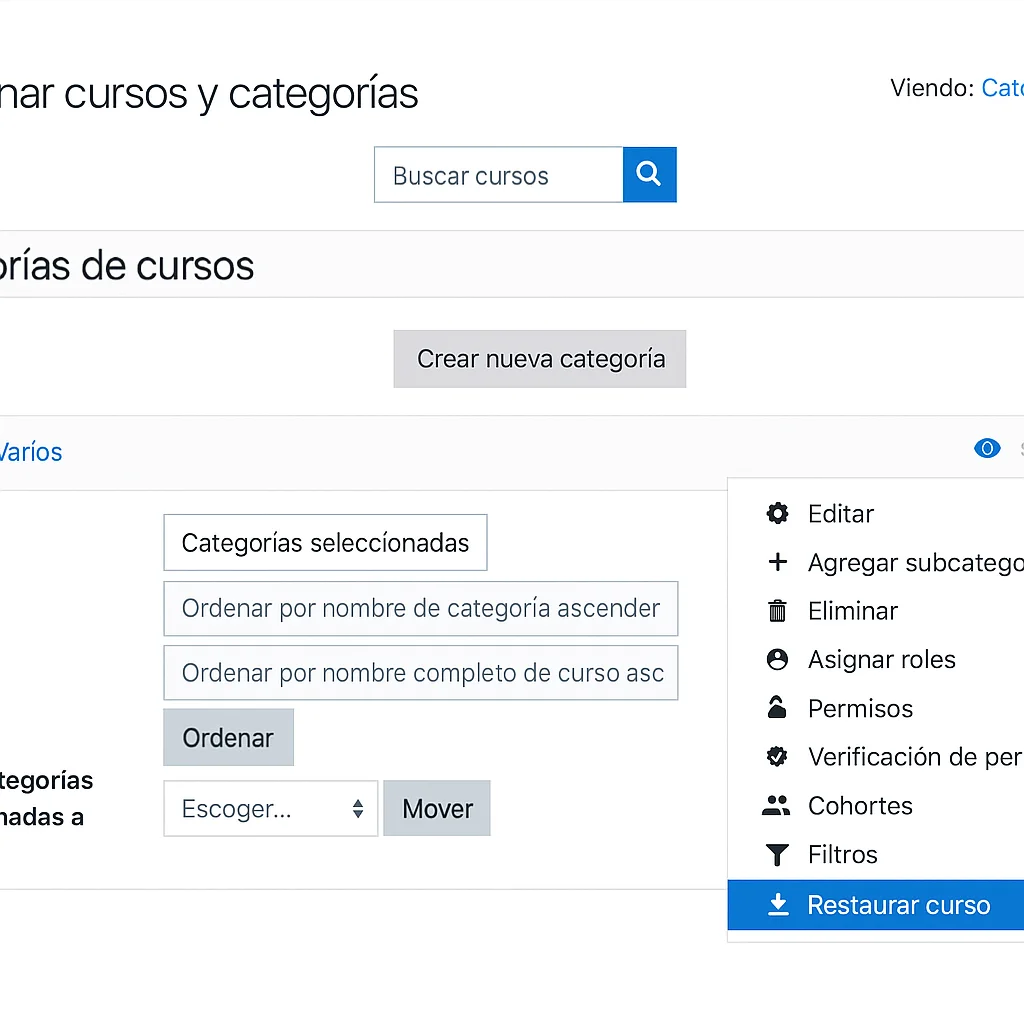The height and width of the screenshot is (1024, 1024).
Task: Open the Varios category link
Action: (x=31, y=451)
